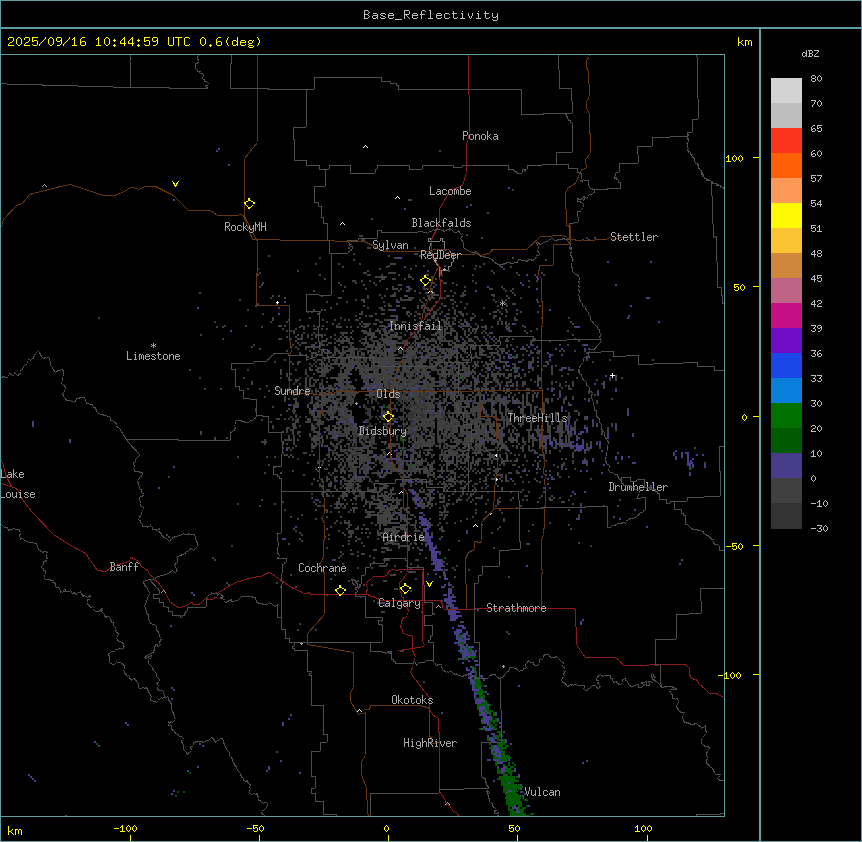Click the asterisk marker above Limestone
The width and height of the screenshot is (862, 842).
pyautogui.click(x=153, y=345)
